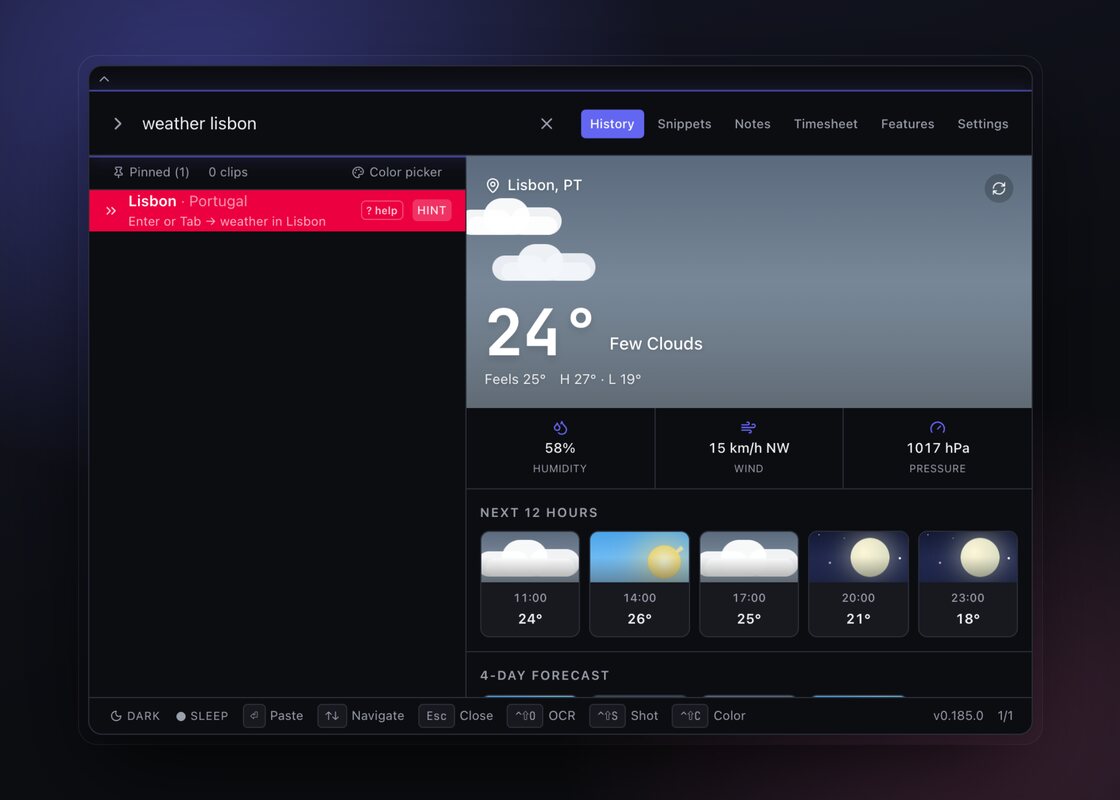This screenshot has width=1120, height=800.
Task: Click the '15 km/h NW' wind value
Action: [749, 448]
